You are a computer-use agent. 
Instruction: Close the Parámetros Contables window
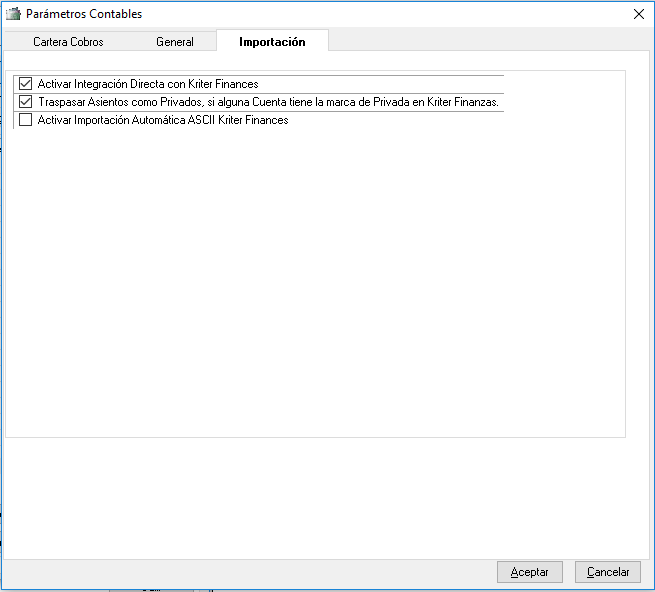tap(638, 14)
